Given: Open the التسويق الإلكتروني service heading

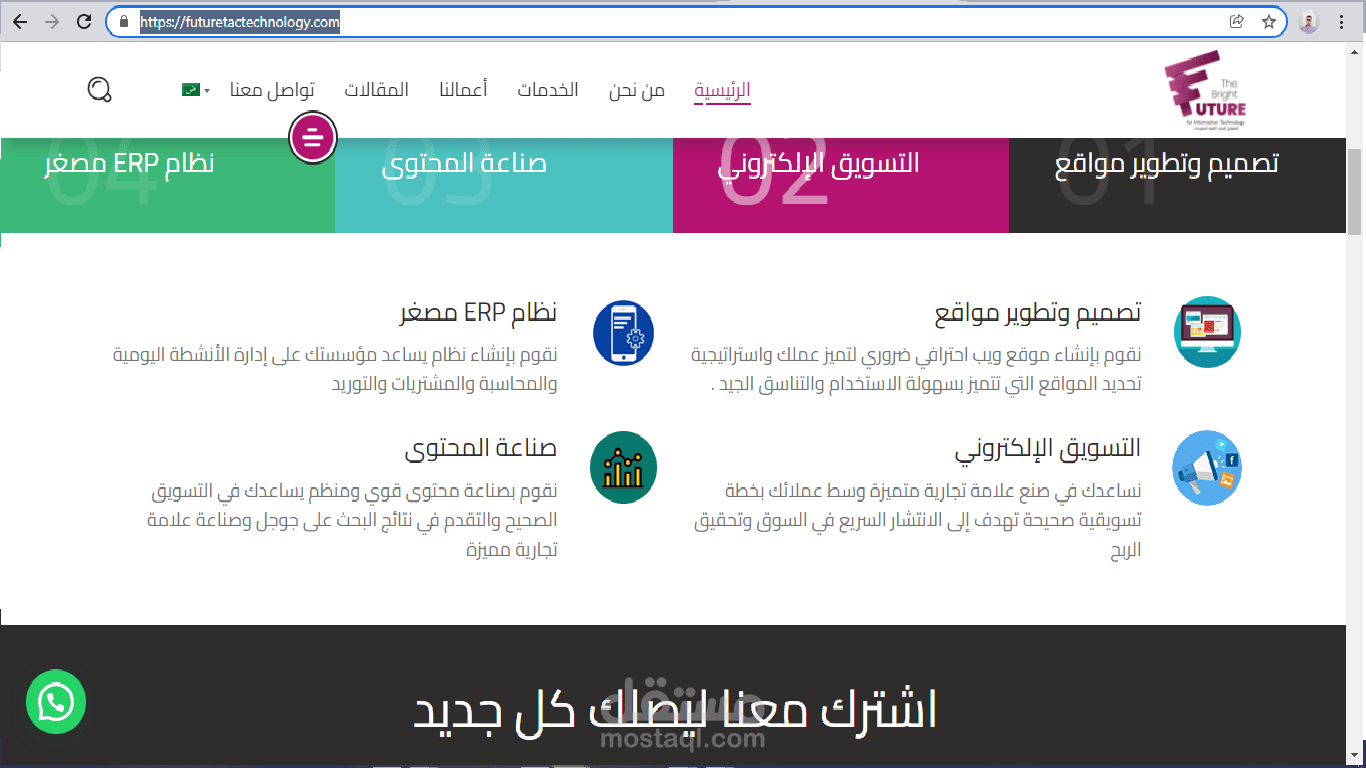Looking at the screenshot, I should 1048,448.
